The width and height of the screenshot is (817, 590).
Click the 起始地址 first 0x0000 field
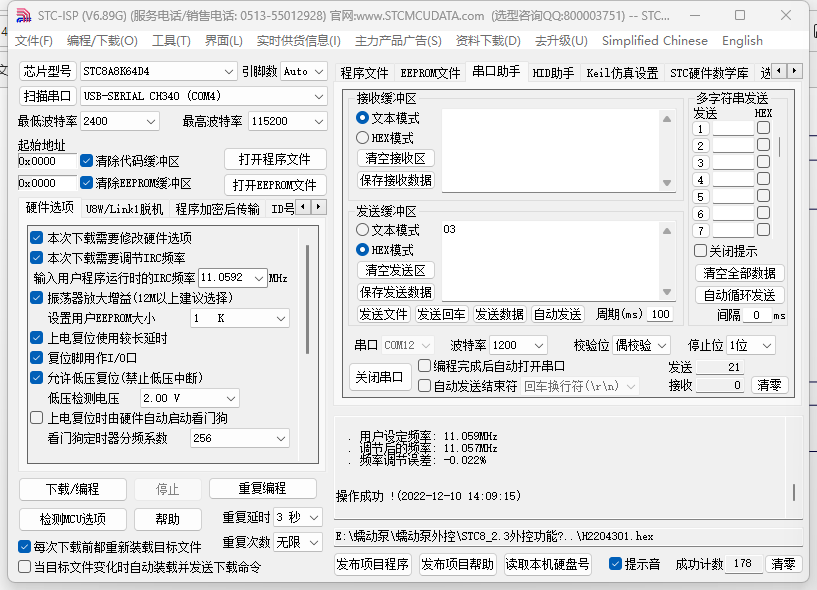pos(47,161)
